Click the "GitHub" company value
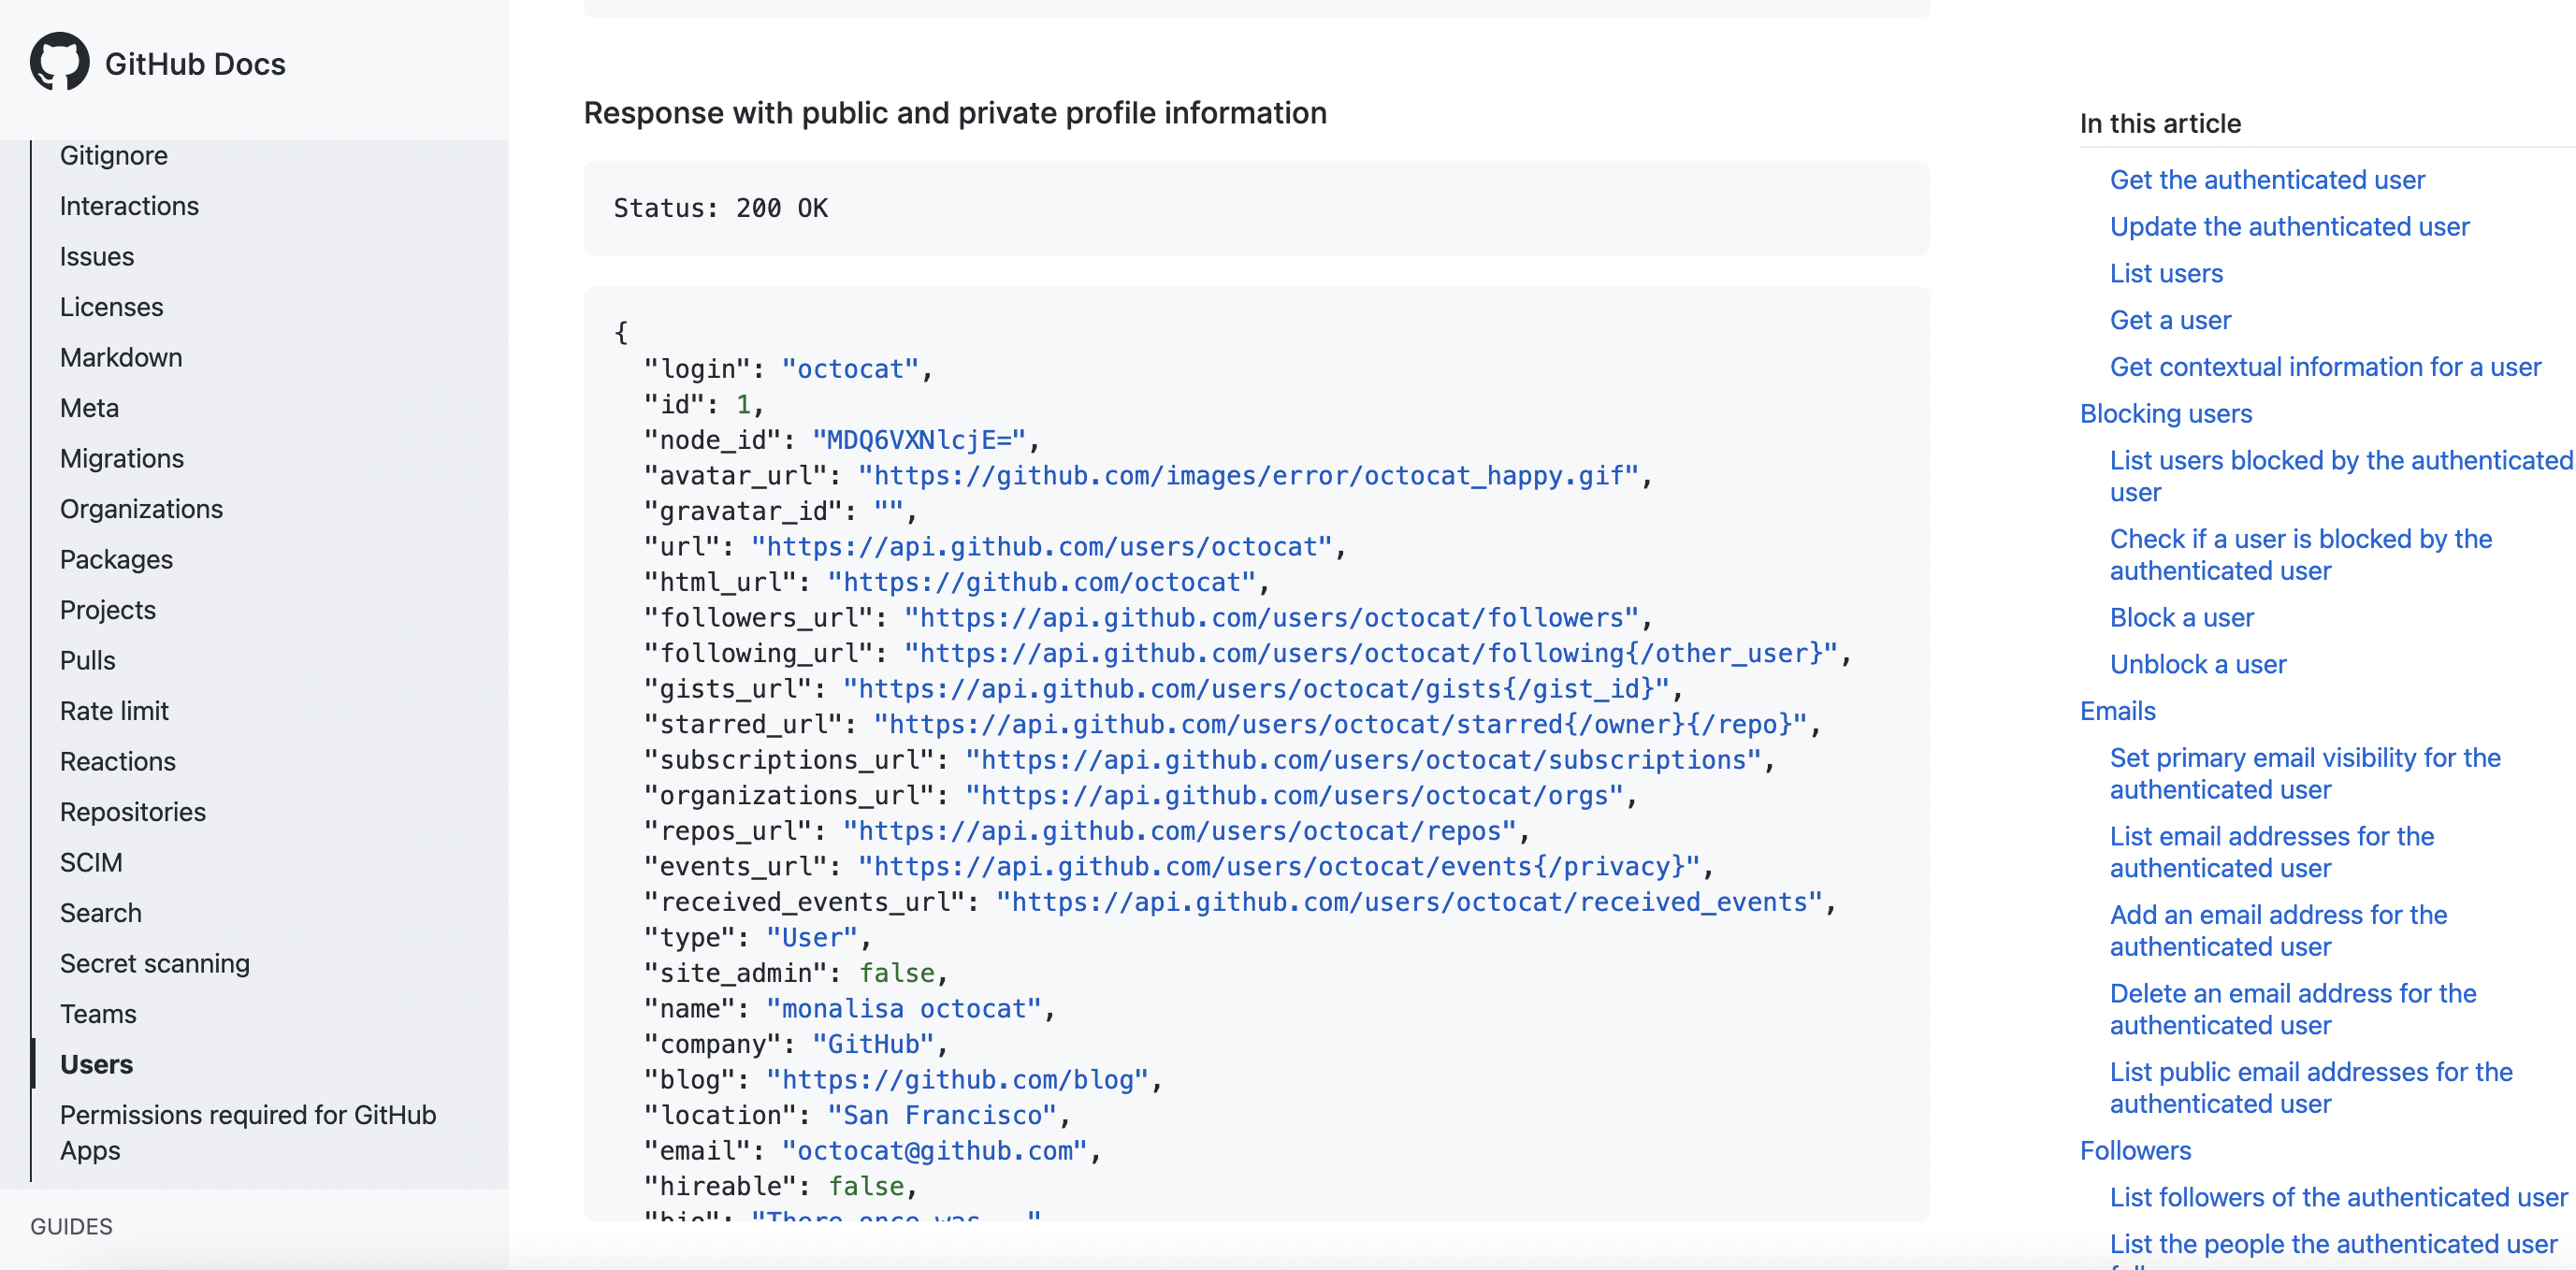 873,1044
